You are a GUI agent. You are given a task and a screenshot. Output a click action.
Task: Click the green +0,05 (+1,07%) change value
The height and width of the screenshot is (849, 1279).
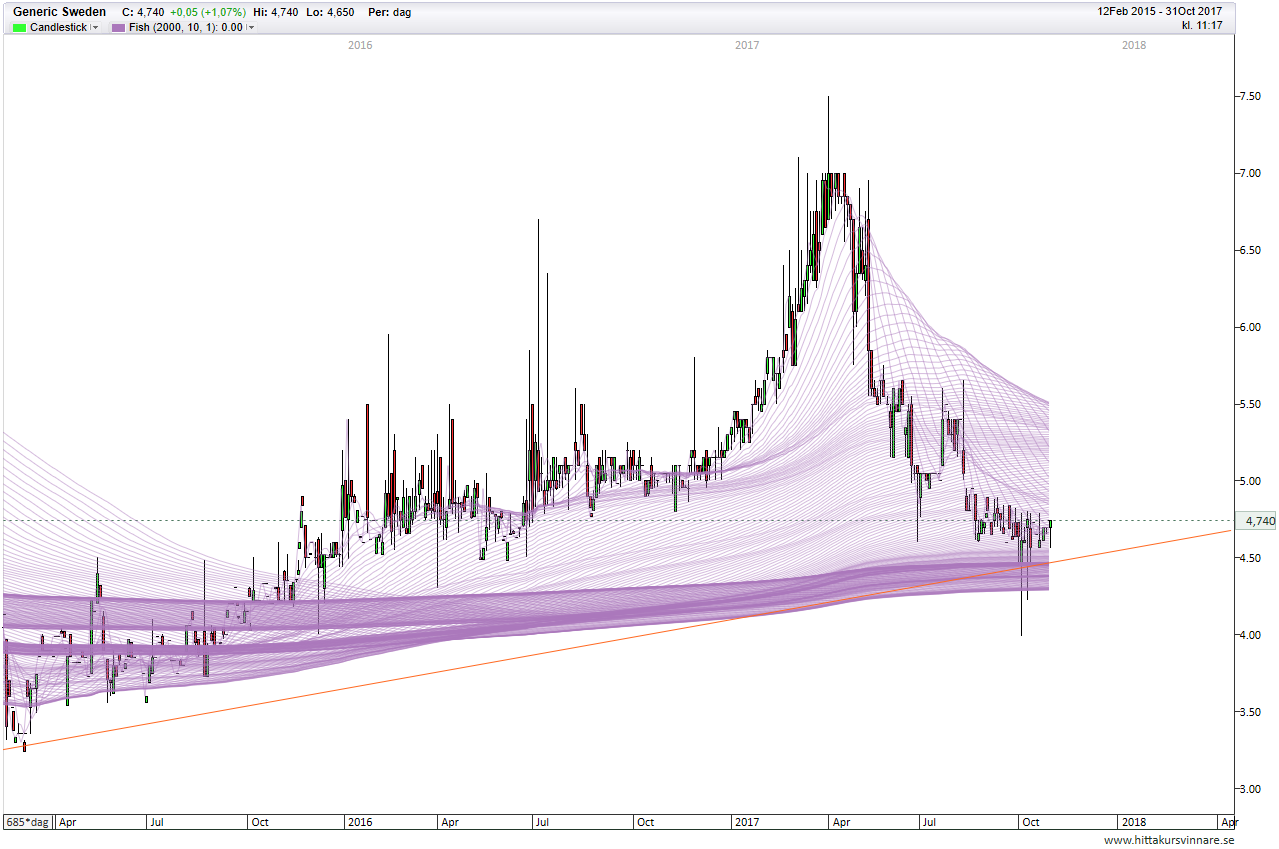[x=208, y=12]
